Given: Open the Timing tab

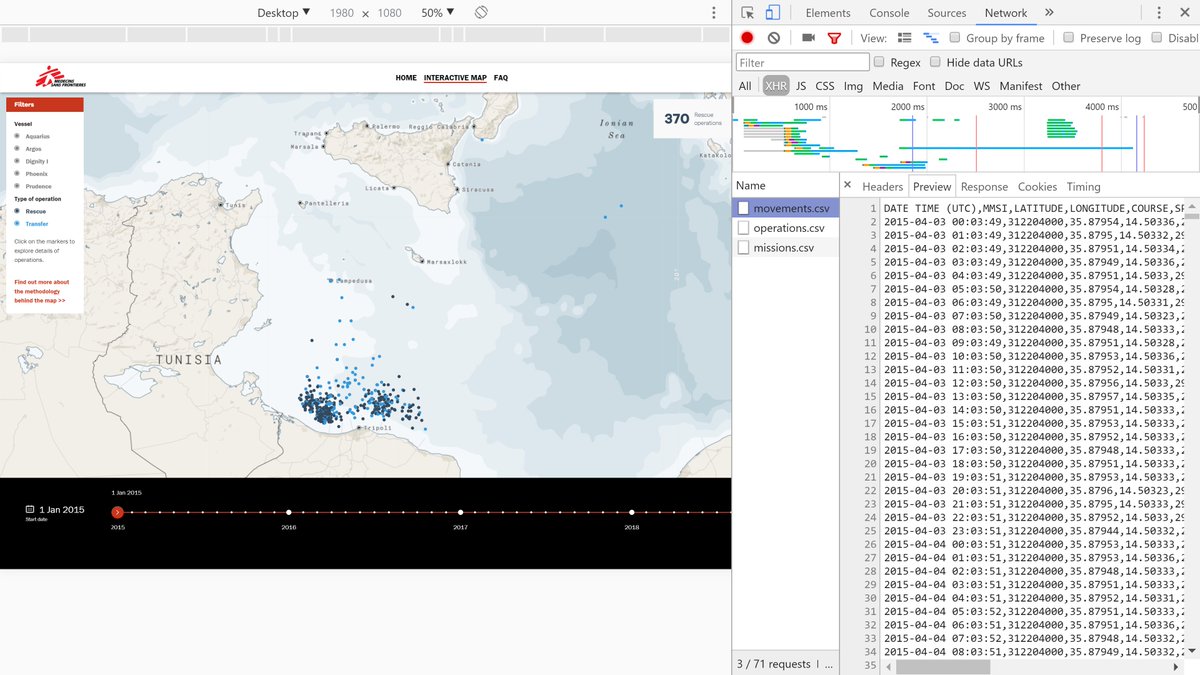Looking at the screenshot, I should [1083, 186].
